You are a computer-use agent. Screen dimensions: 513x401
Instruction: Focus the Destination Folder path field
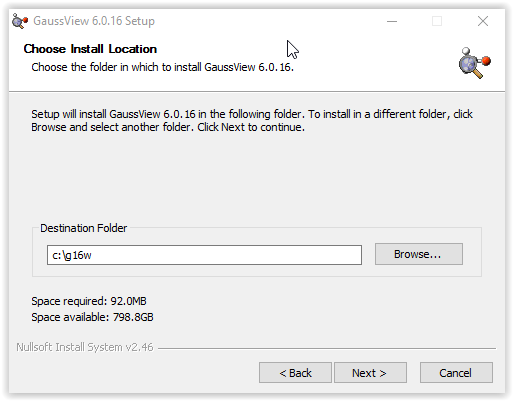point(204,255)
